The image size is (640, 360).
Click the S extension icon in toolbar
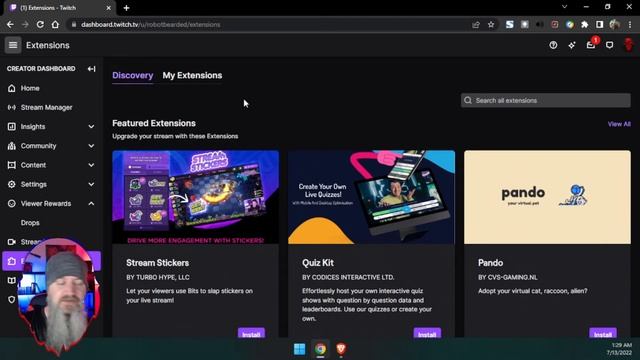click(x=509, y=24)
